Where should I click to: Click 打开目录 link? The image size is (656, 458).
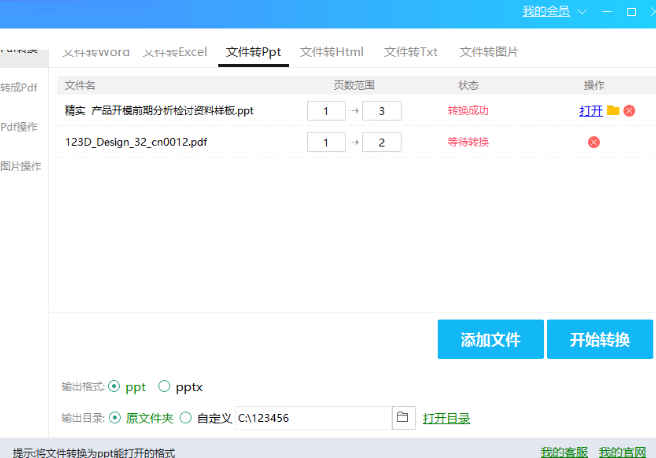click(446, 418)
